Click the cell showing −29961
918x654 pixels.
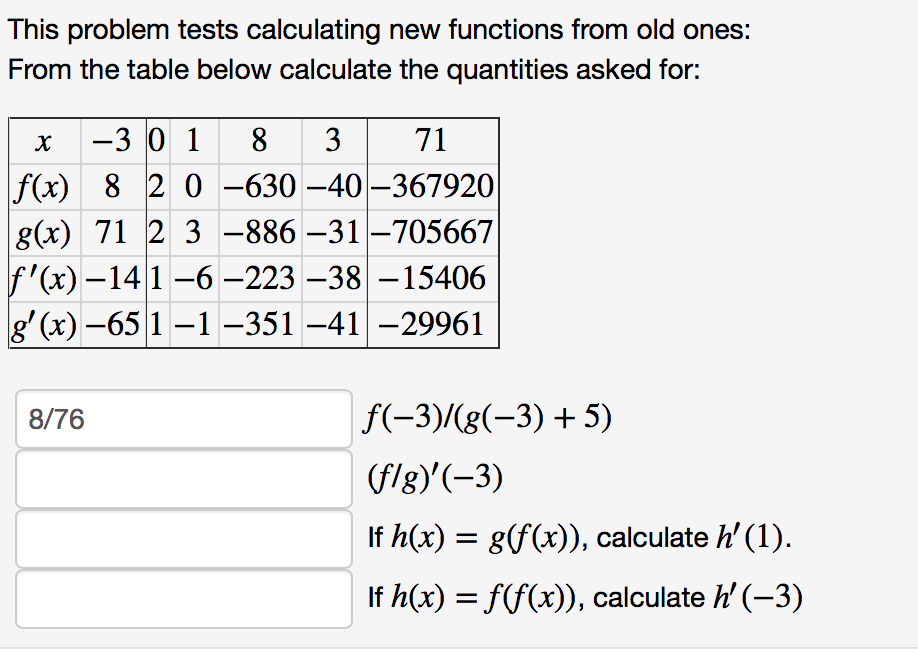(x=431, y=324)
